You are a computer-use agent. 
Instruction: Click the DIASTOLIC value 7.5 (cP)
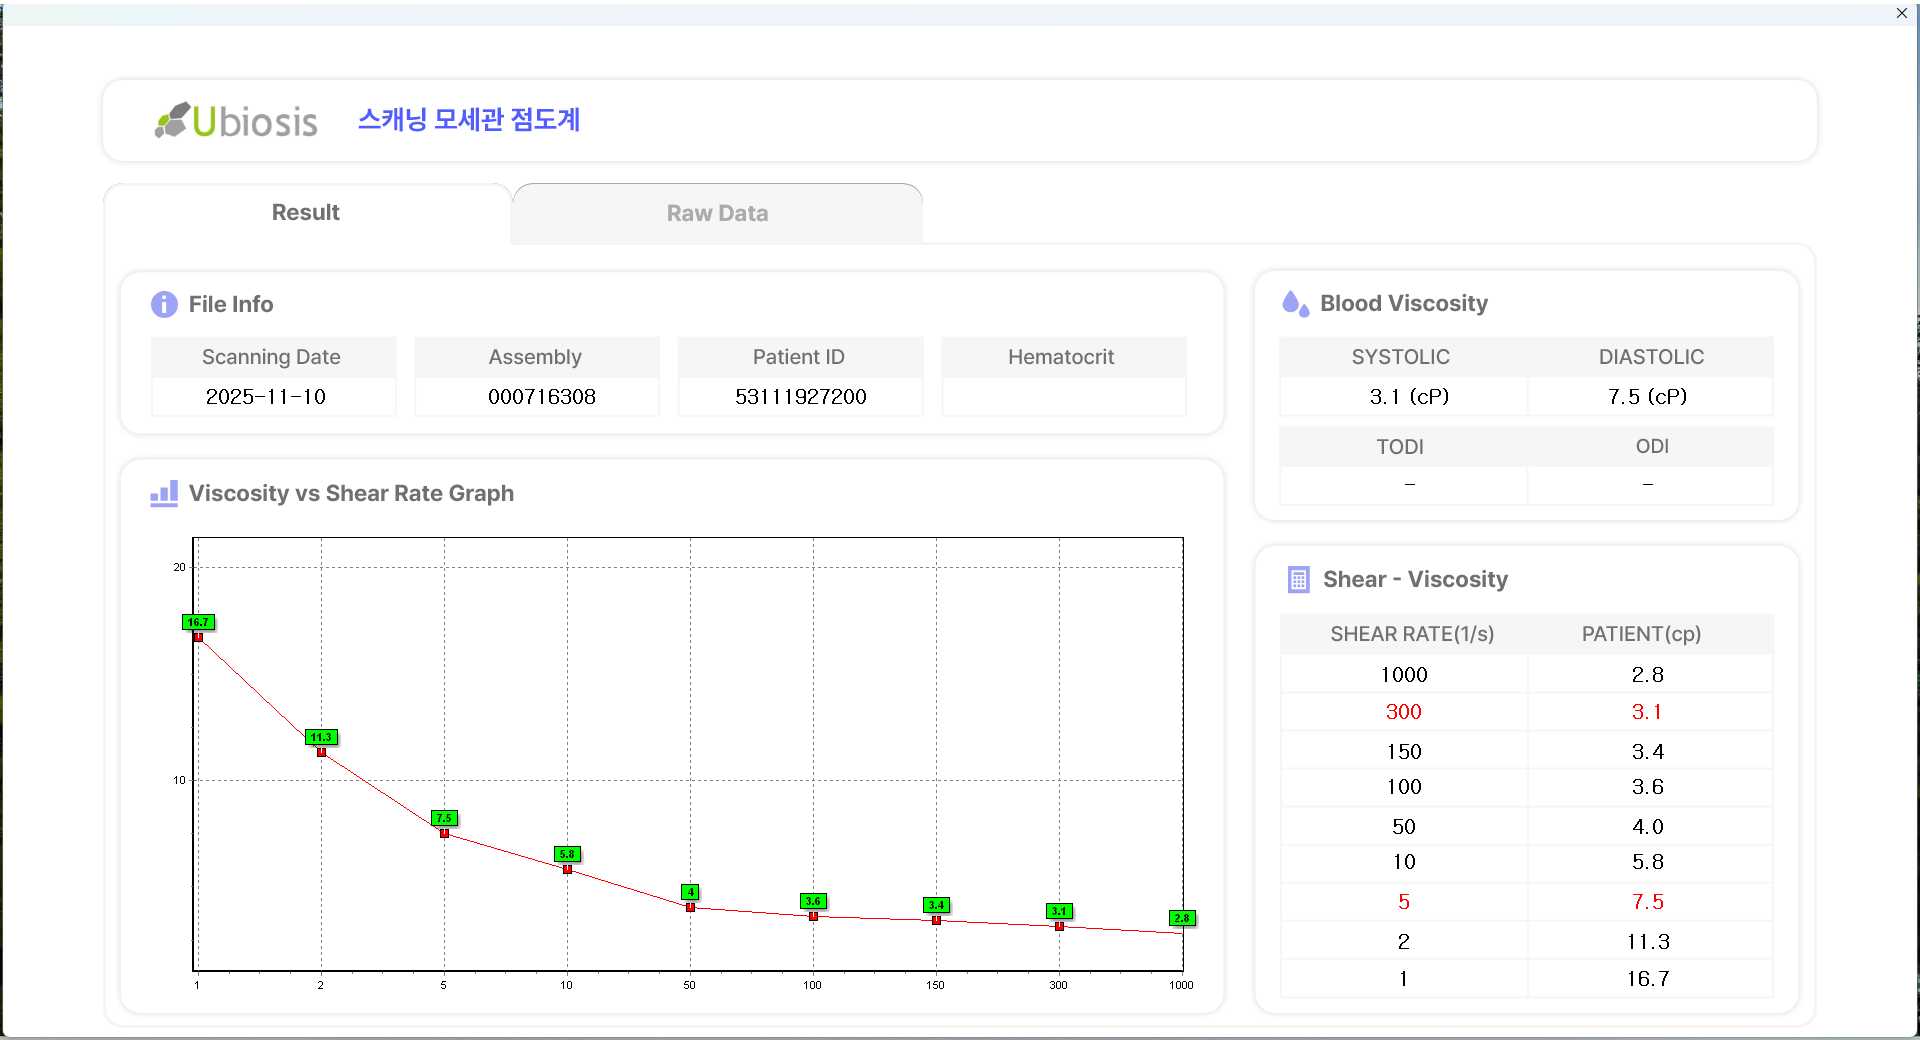click(x=1647, y=397)
